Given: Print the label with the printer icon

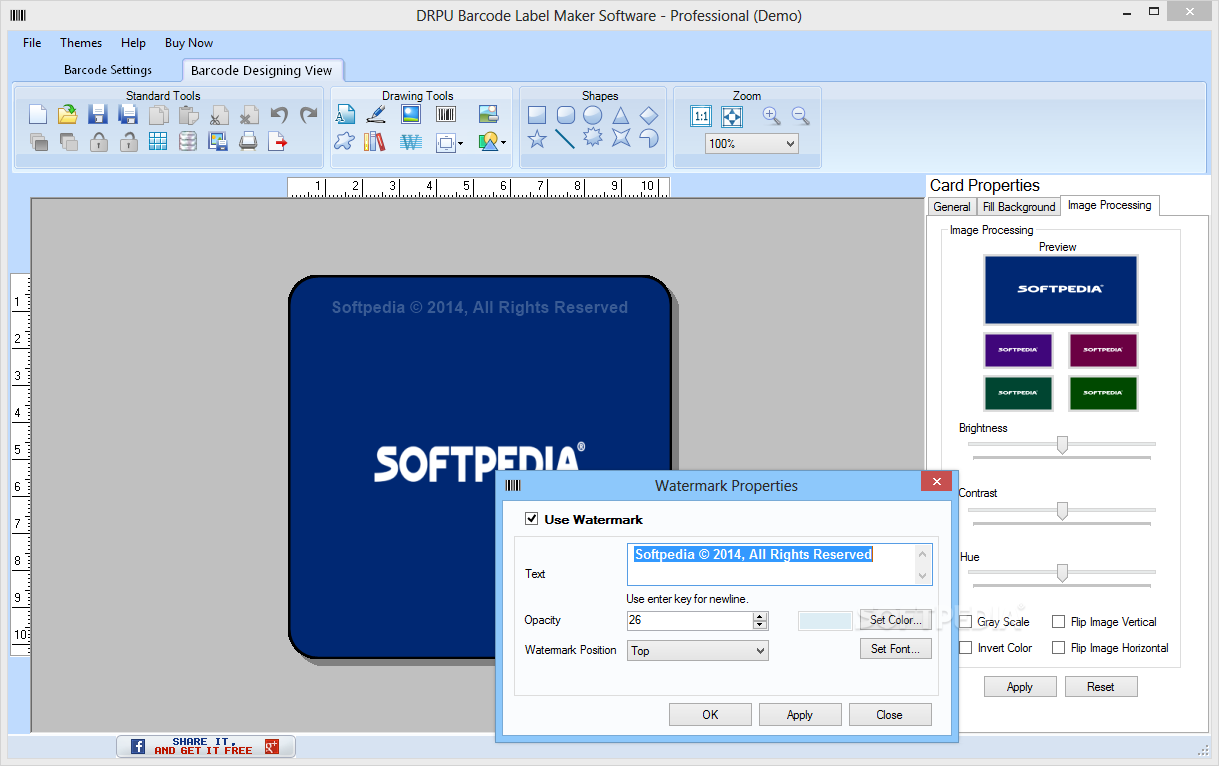Looking at the screenshot, I should [x=248, y=141].
